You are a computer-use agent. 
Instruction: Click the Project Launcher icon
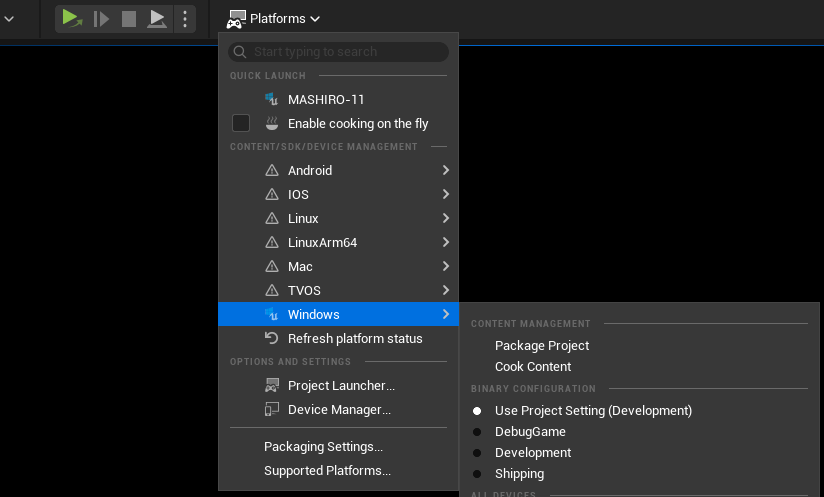pyautogui.click(x=272, y=385)
